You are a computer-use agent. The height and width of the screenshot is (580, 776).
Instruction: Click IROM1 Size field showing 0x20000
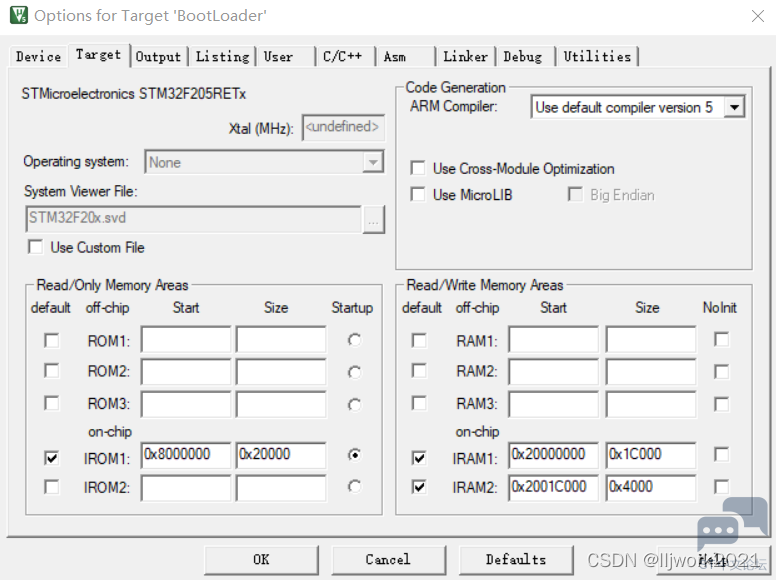[x=281, y=455]
